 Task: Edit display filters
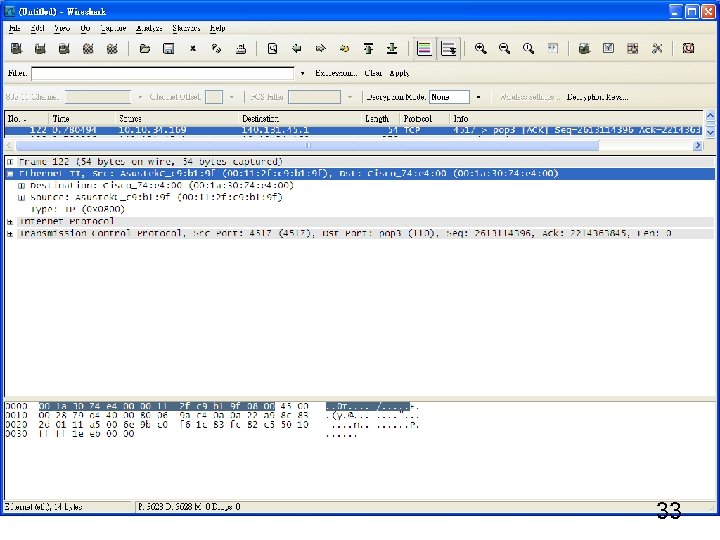(608, 48)
